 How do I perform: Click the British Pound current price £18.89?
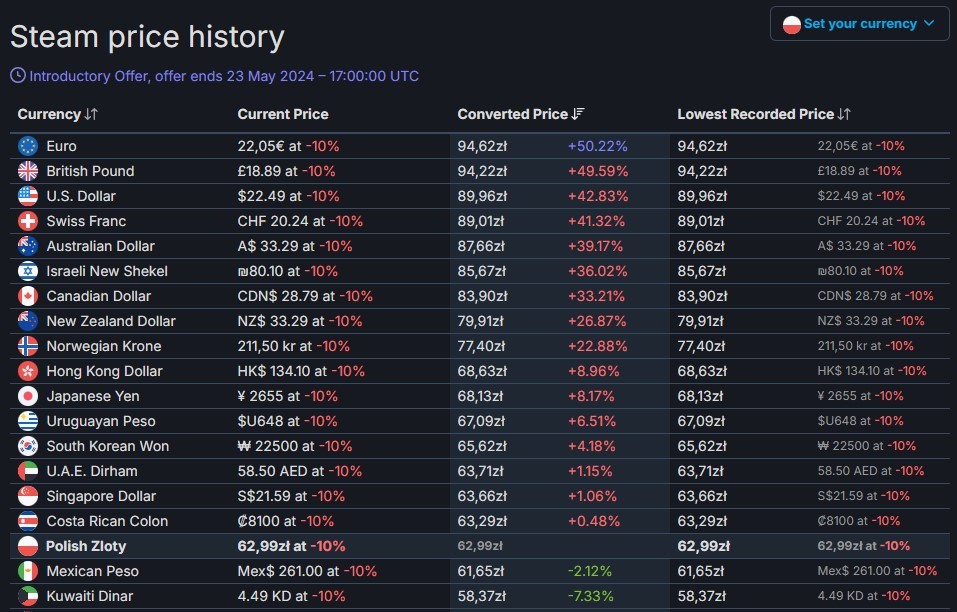click(259, 171)
